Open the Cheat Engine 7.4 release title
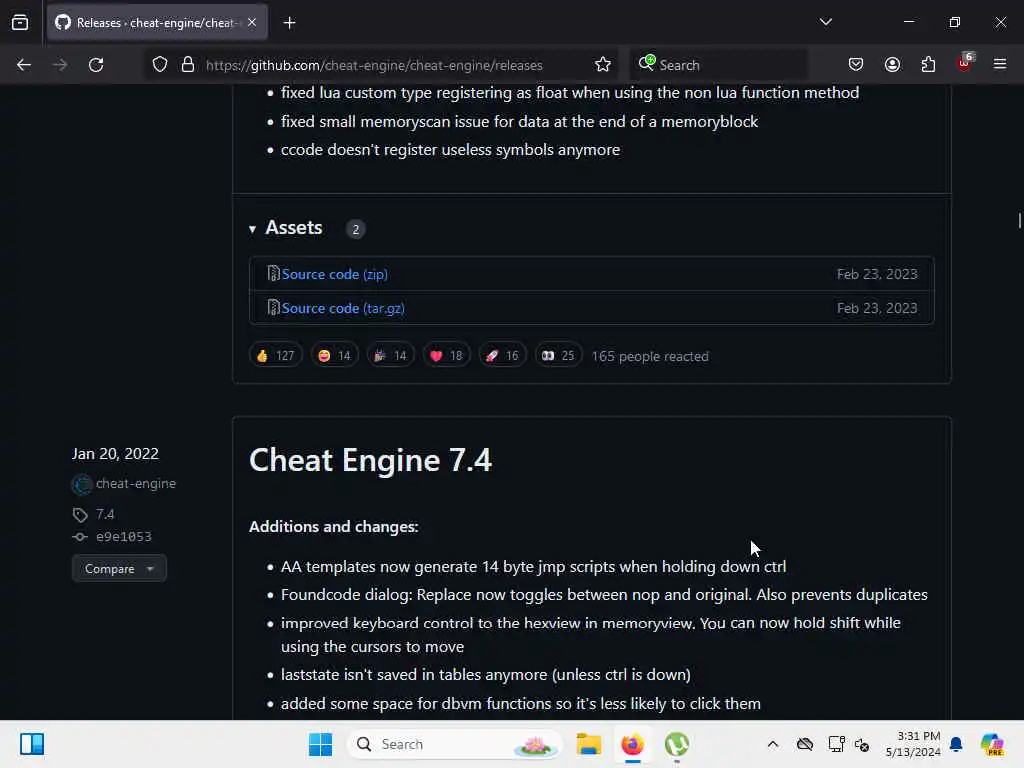 click(370, 460)
